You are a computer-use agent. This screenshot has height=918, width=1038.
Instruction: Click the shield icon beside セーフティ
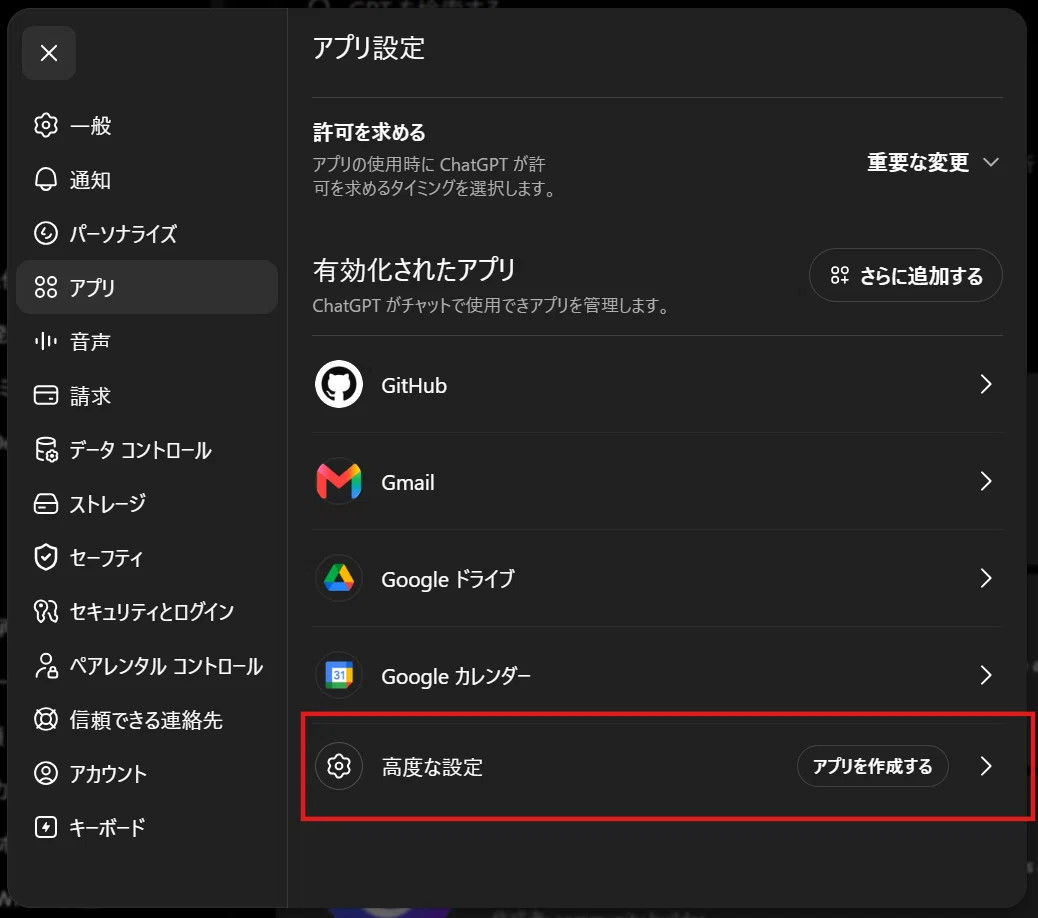(46, 557)
